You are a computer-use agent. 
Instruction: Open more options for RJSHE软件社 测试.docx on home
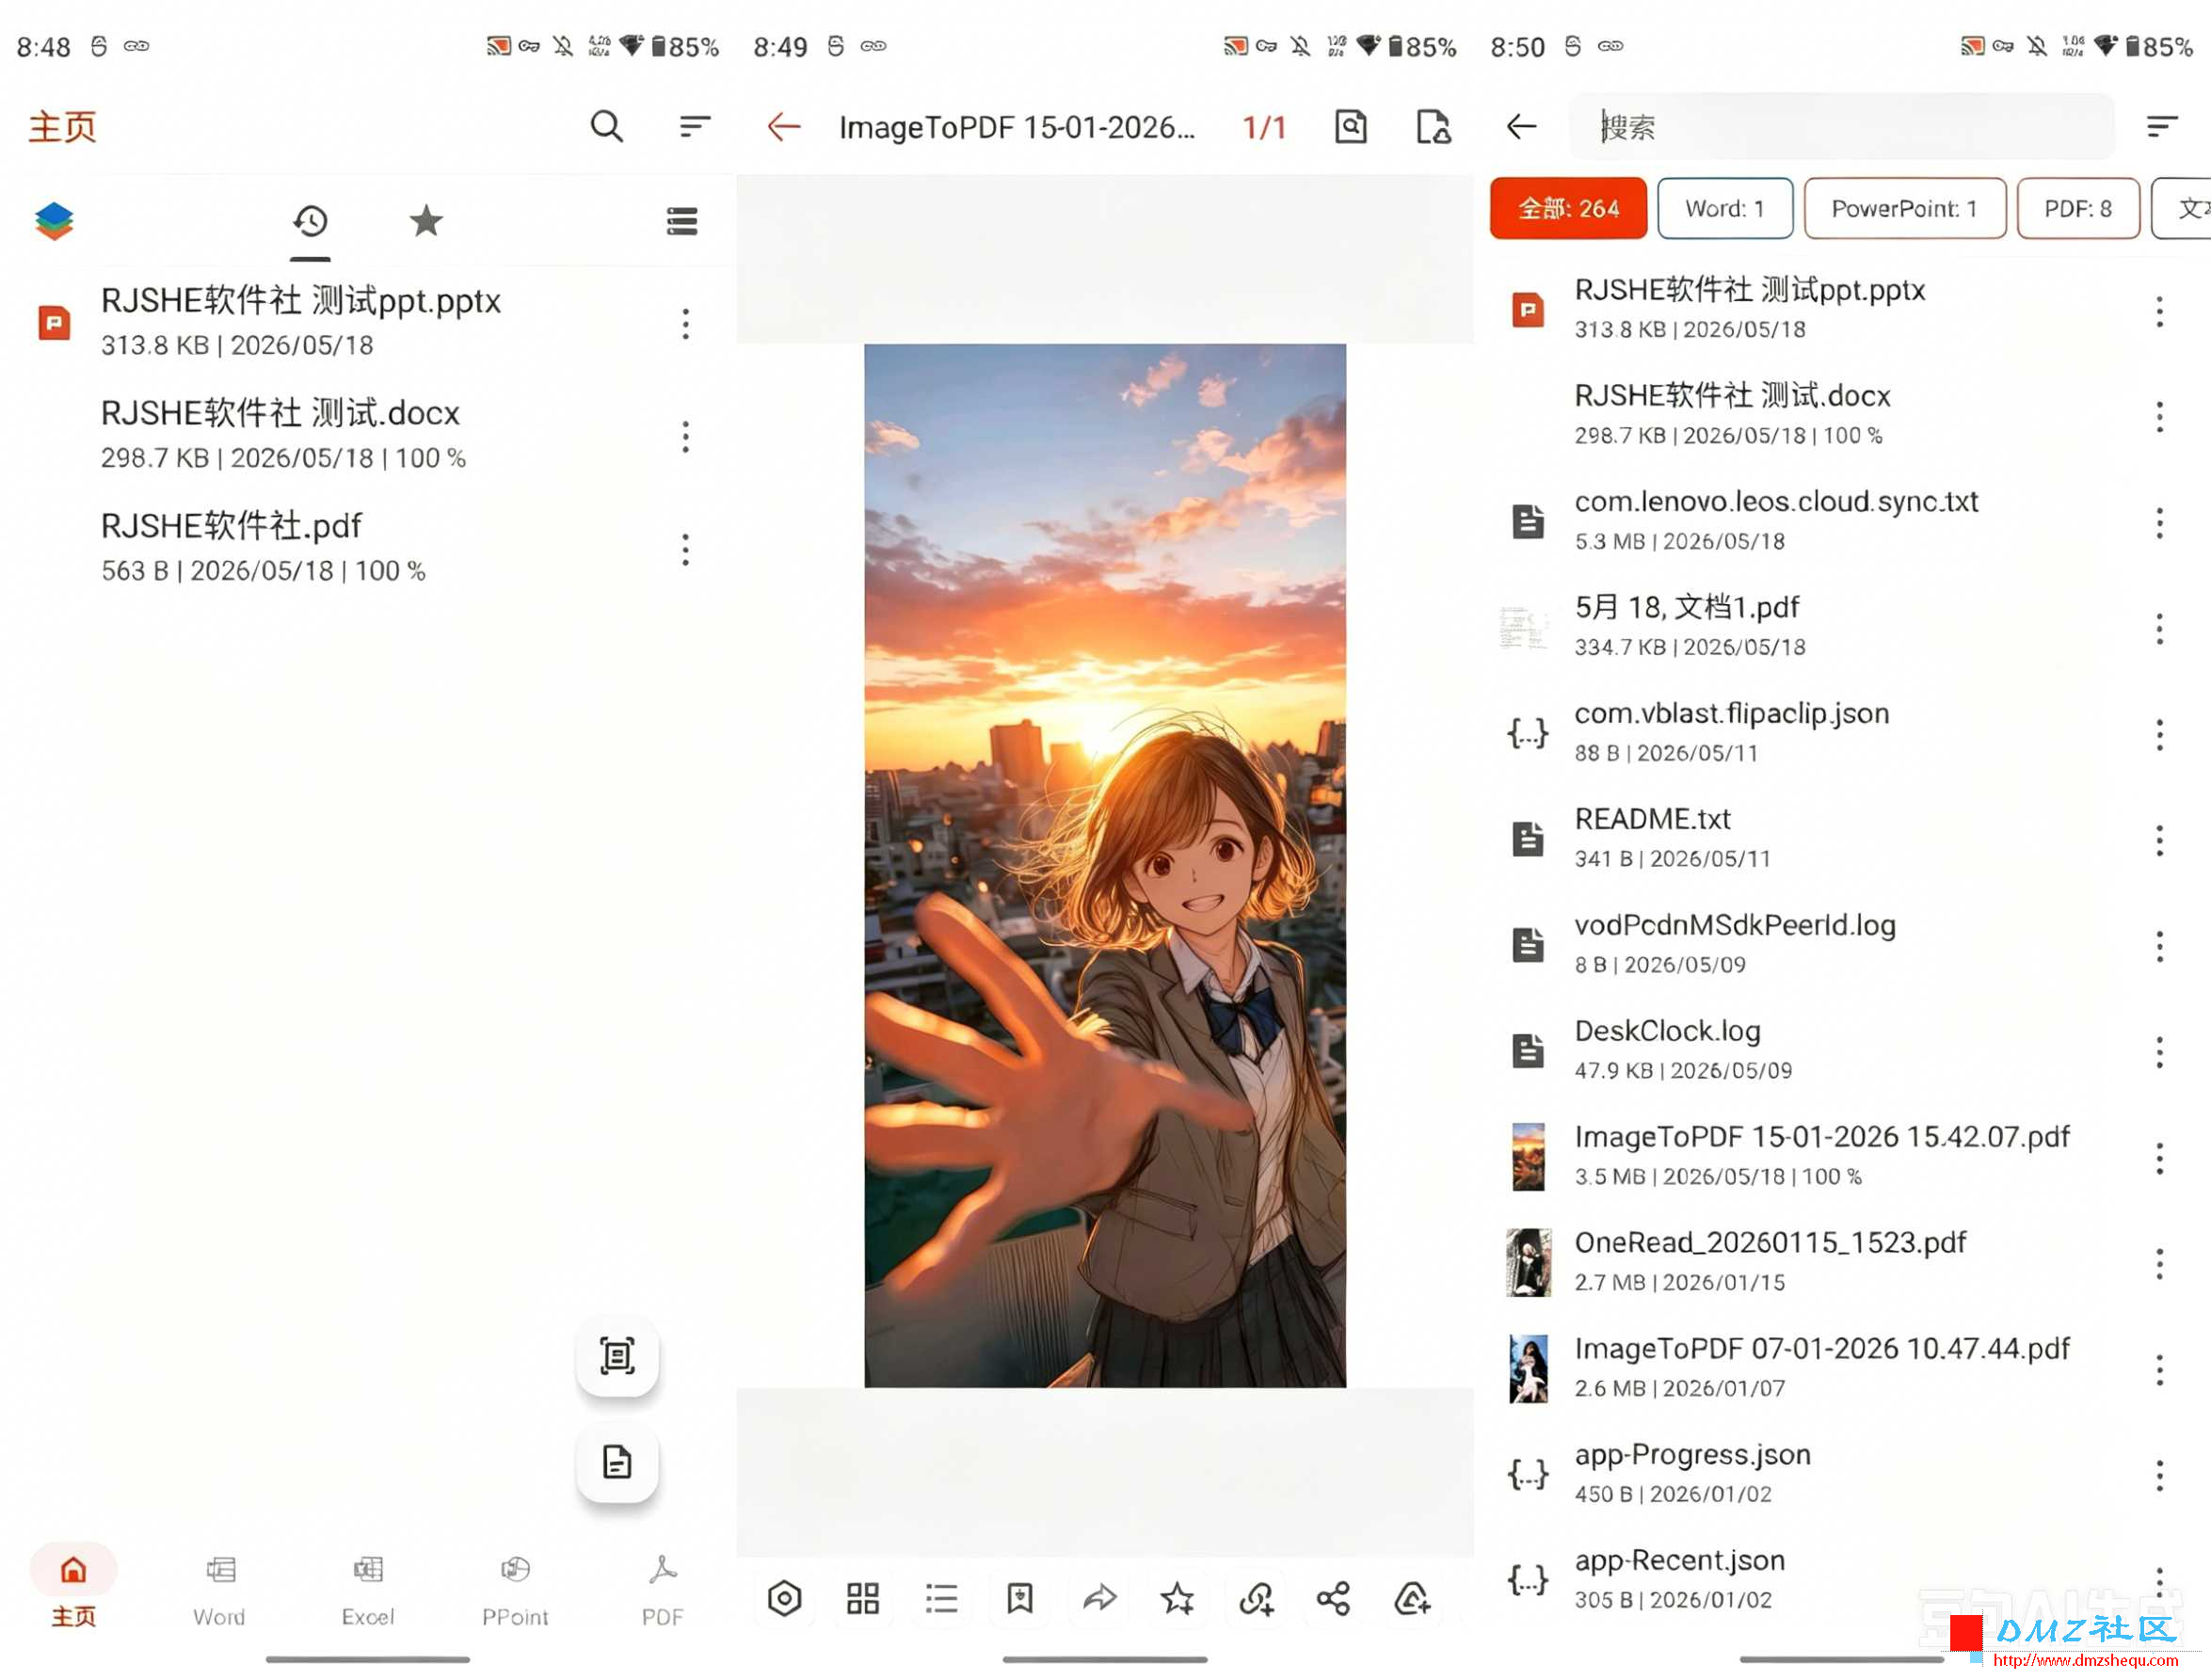[685, 437]
